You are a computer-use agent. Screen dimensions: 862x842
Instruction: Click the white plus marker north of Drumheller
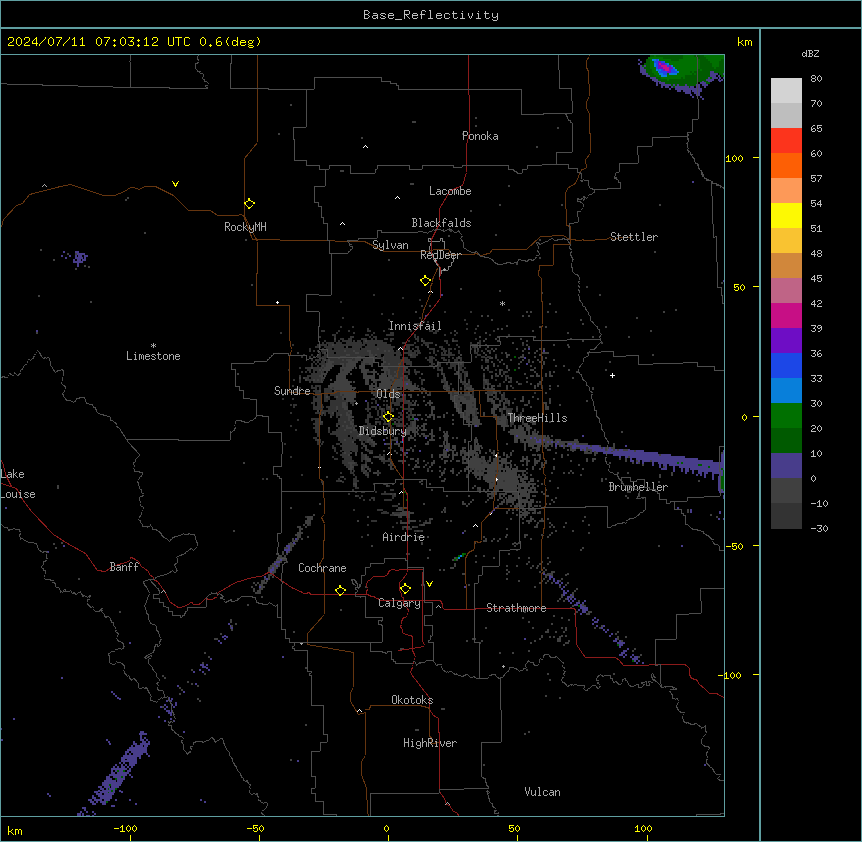[x=612, y=375]
